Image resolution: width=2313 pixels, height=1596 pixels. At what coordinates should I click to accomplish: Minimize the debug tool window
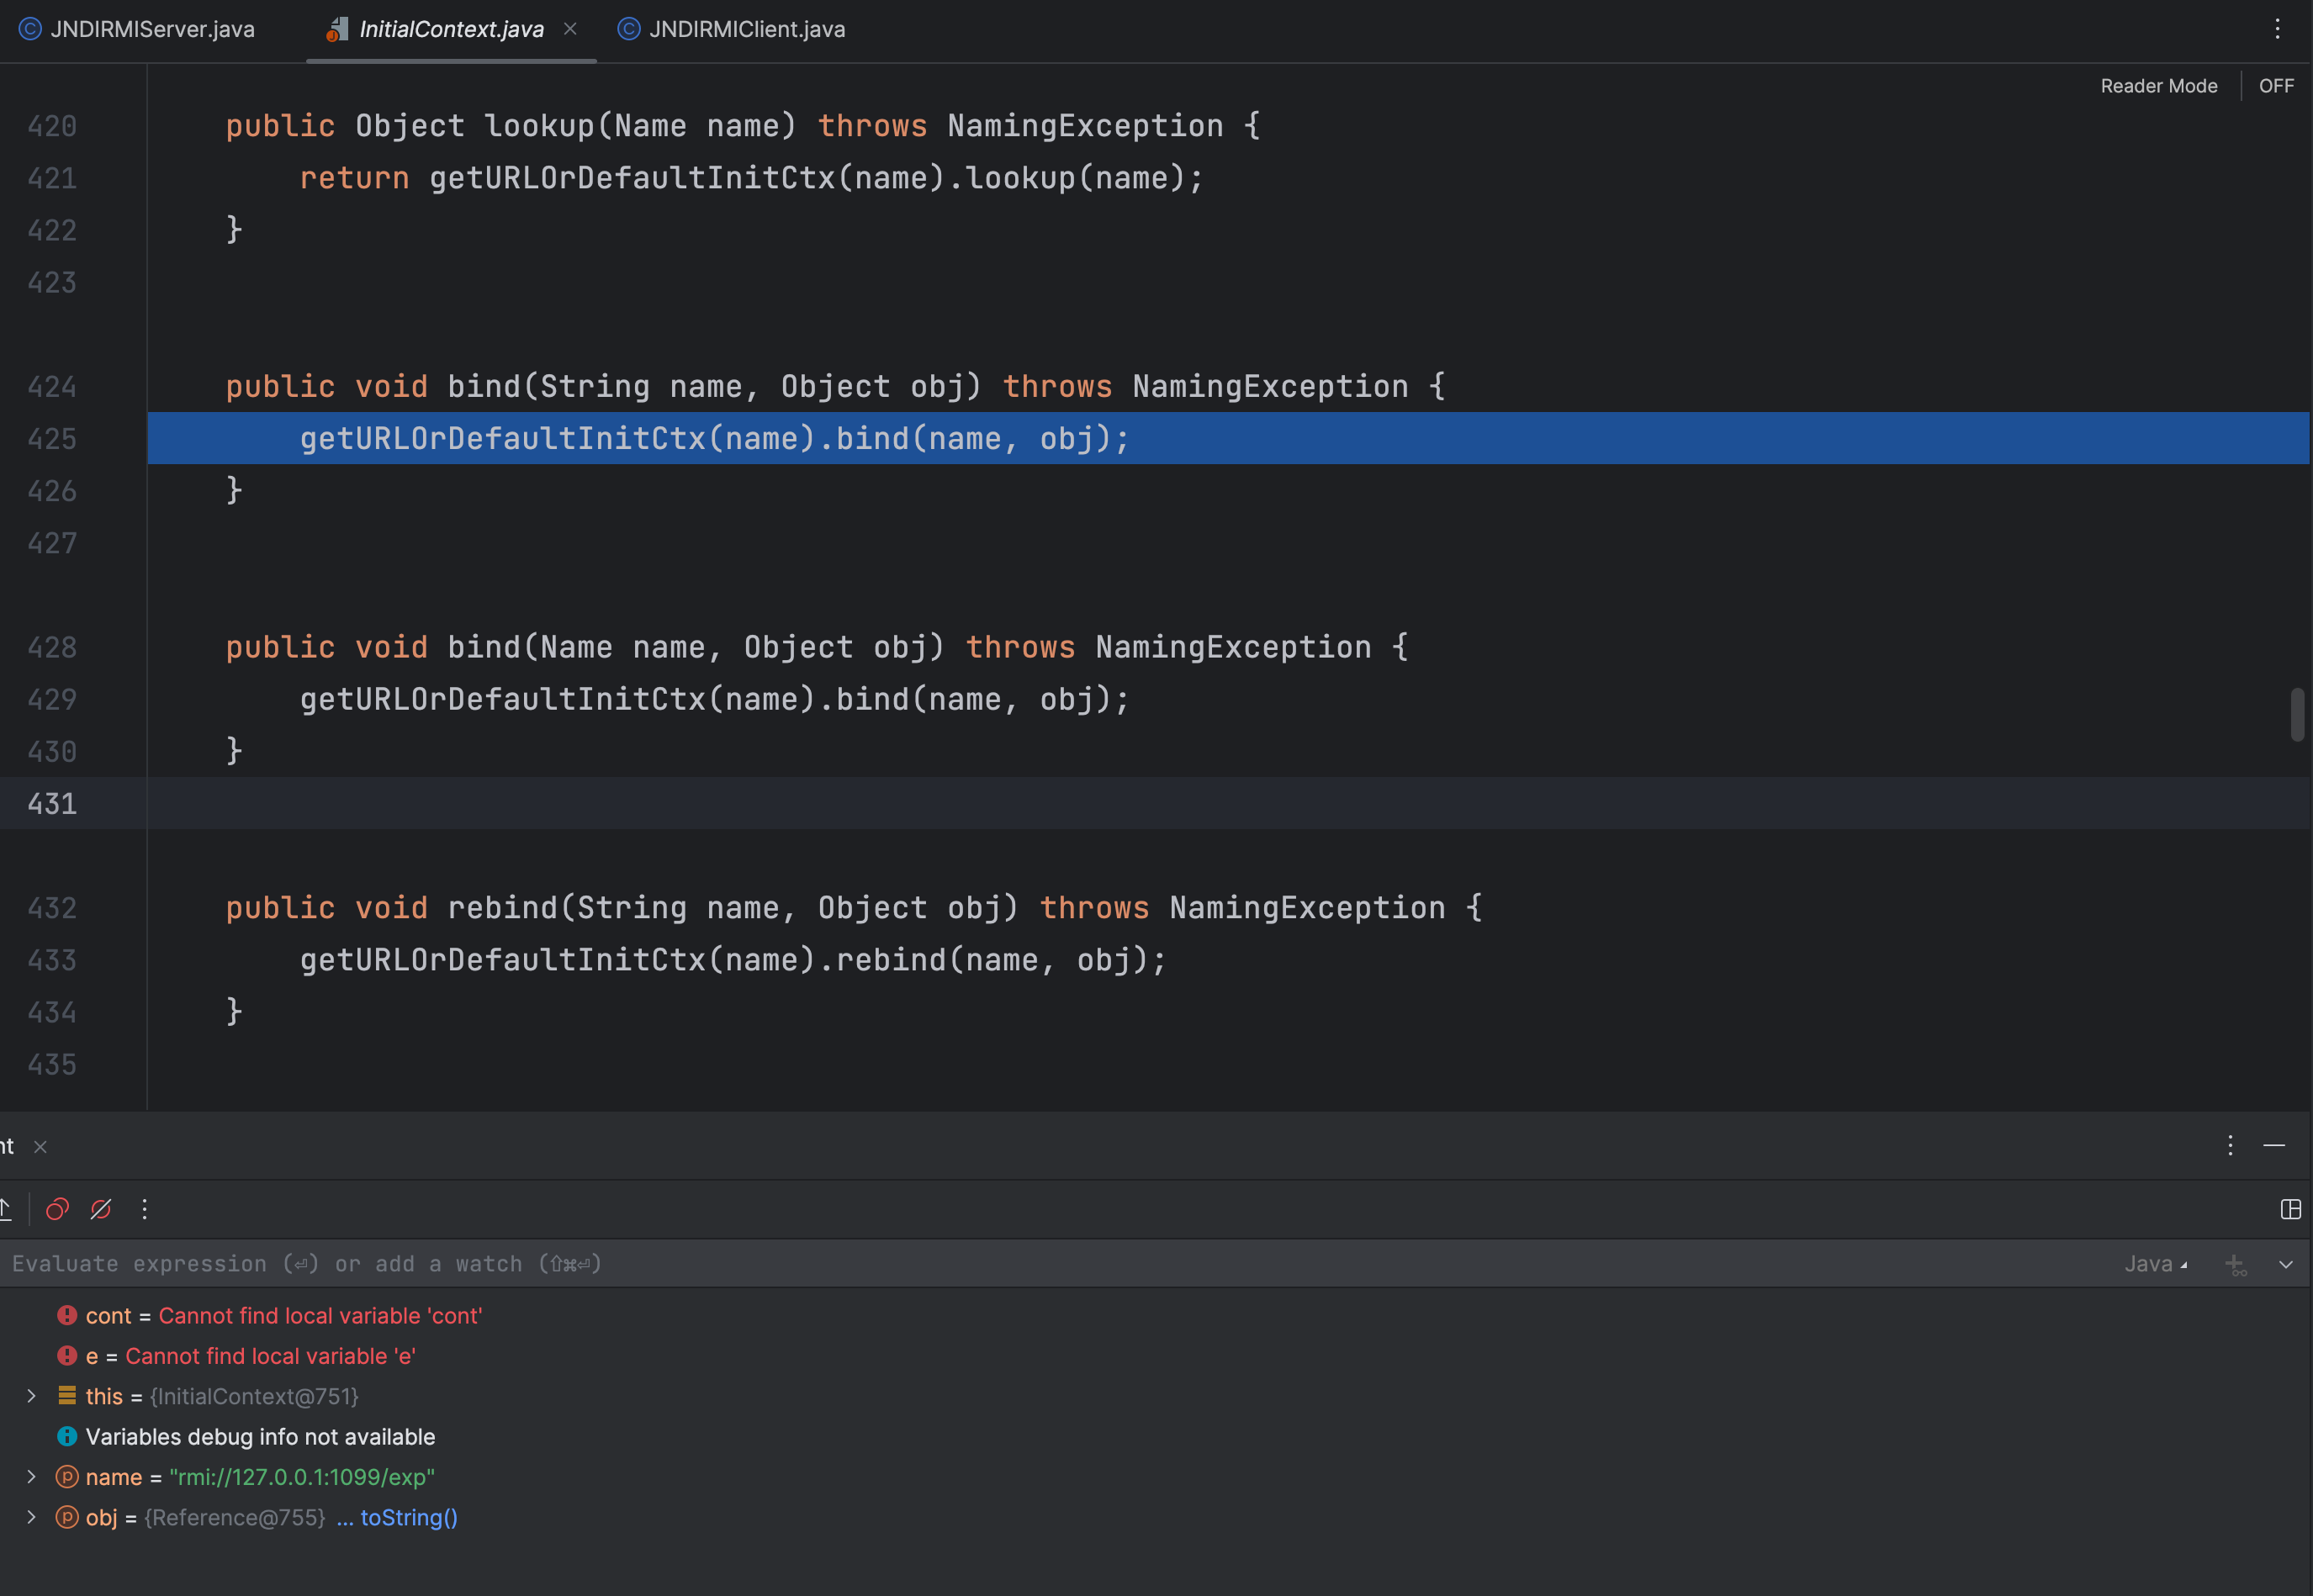[x=2274, y=1145]
